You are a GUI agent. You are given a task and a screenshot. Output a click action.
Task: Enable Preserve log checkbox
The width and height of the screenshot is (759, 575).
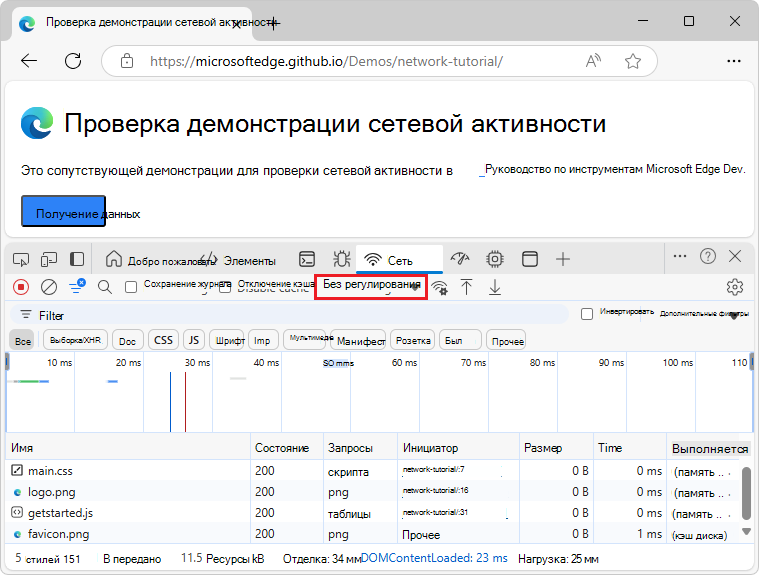coord(131,287)
